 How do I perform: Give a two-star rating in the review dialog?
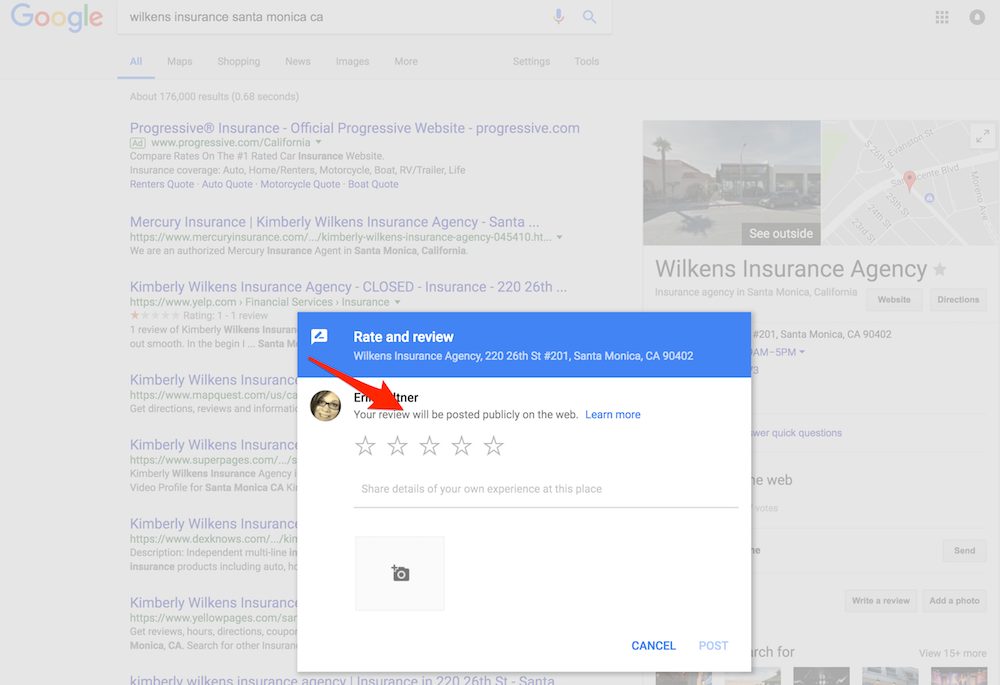[397, 445]
